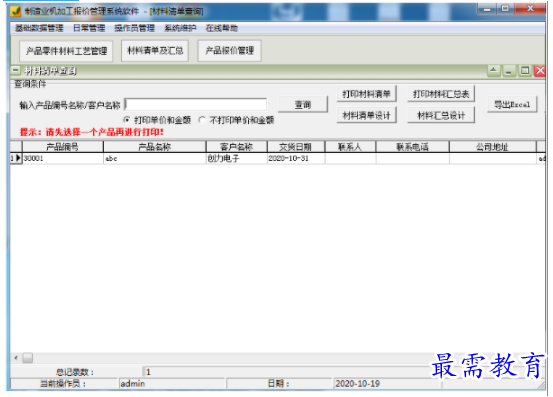The width and height of the screenshot is (553, 397).
Task: Click 打印材料汇总表 button
Action: pyautogui.click(x=441, y=94)
